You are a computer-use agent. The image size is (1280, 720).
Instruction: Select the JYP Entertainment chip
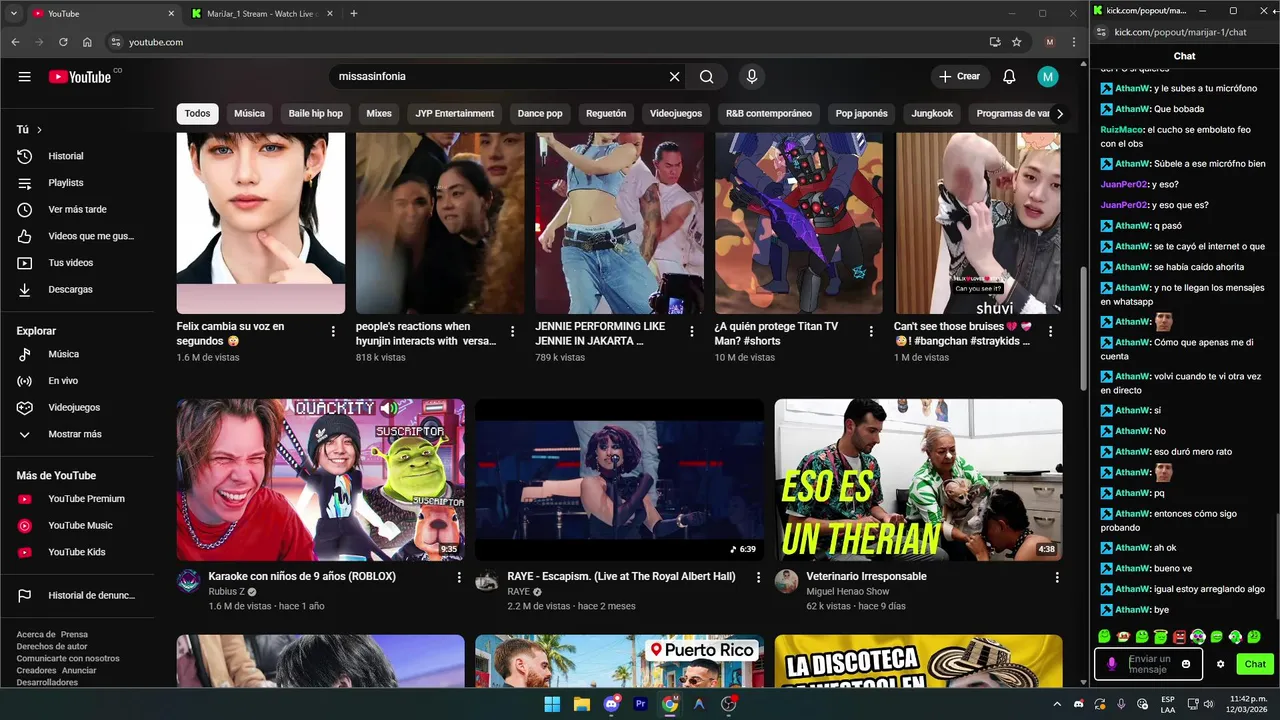(x=455, y=114)
